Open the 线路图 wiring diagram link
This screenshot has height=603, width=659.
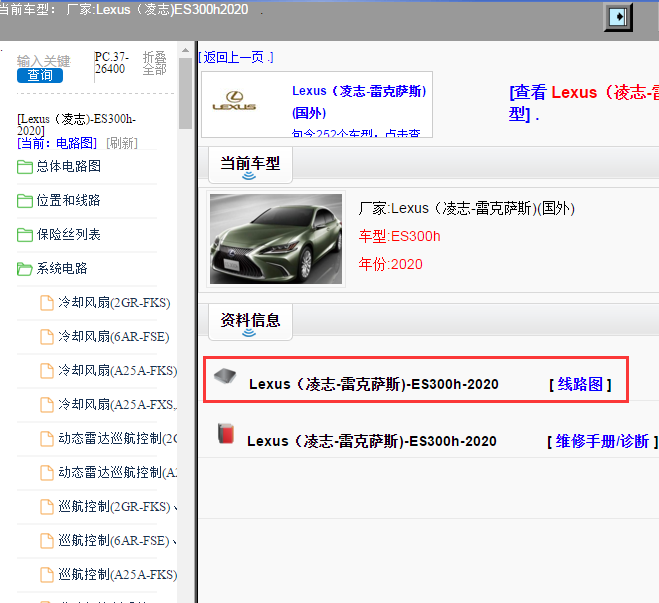(x=580, y=384)
